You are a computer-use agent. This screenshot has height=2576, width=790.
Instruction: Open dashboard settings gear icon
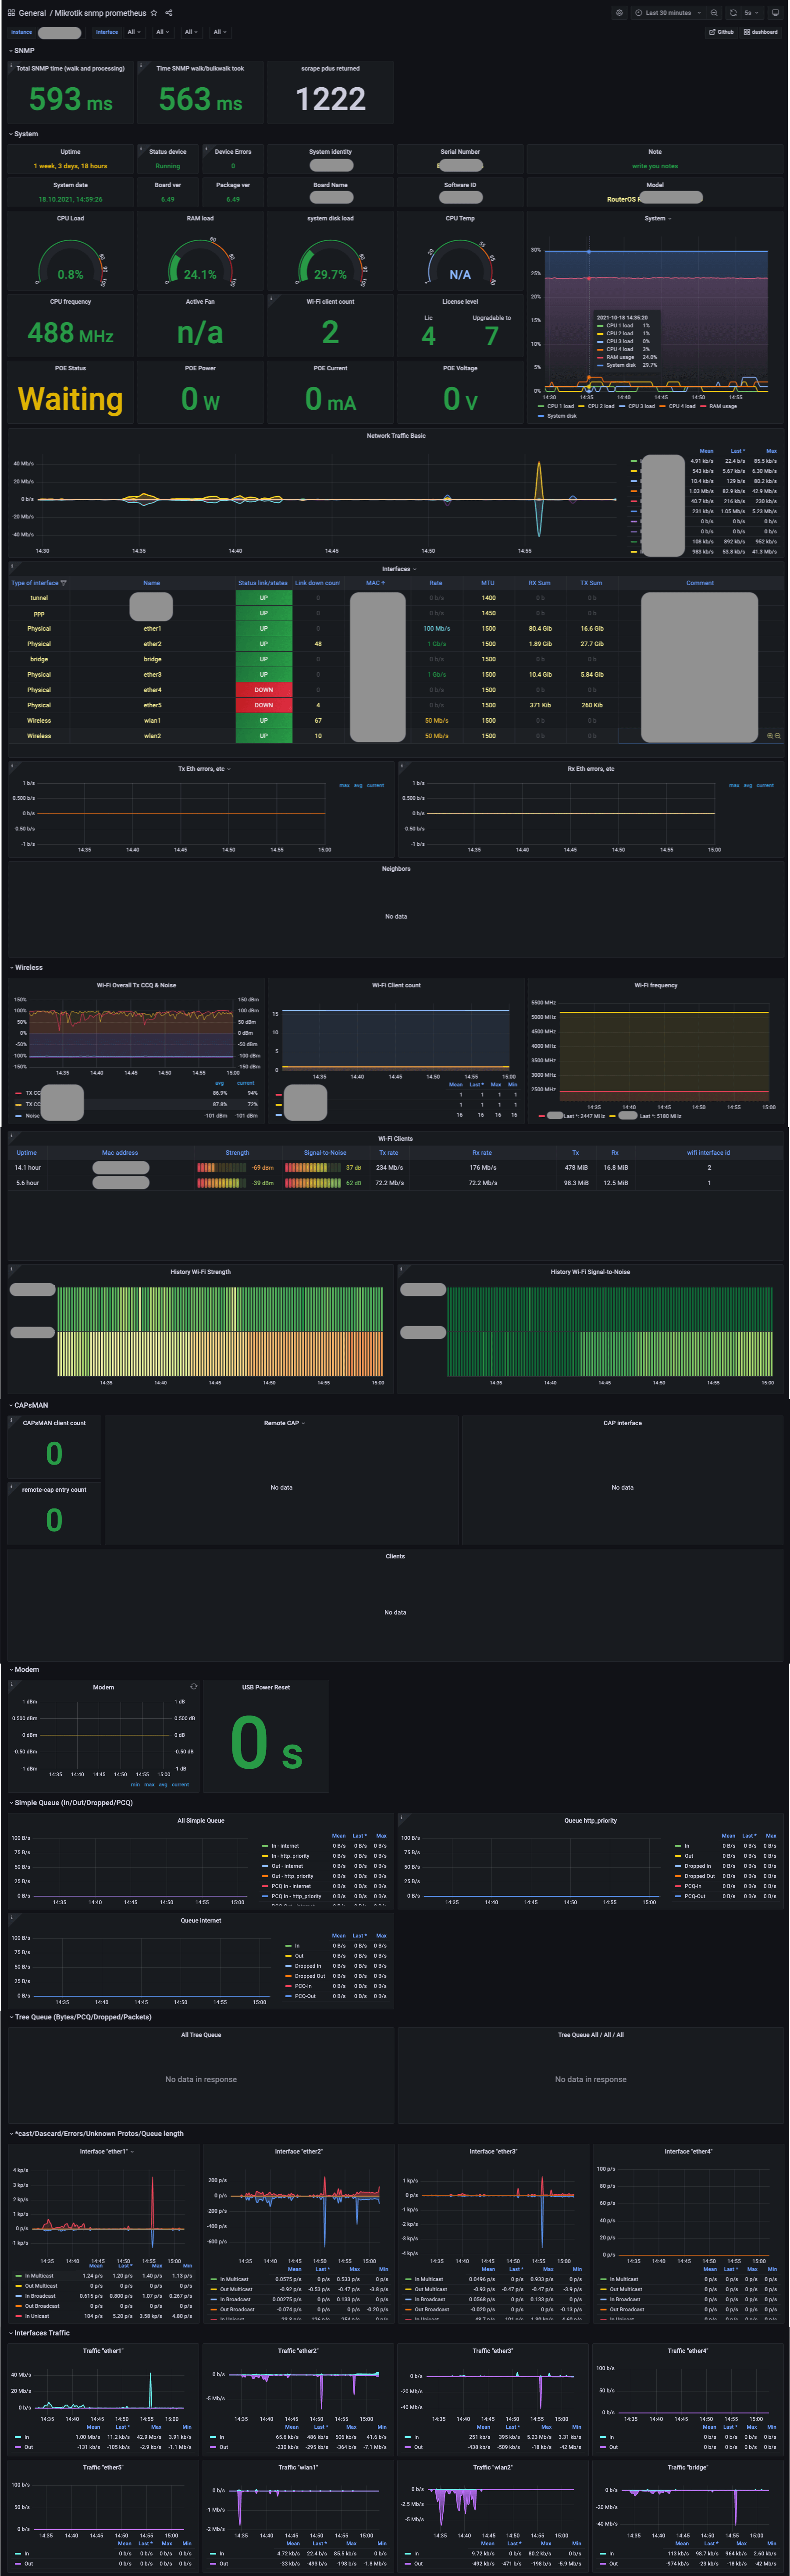[x=619, y=13]
